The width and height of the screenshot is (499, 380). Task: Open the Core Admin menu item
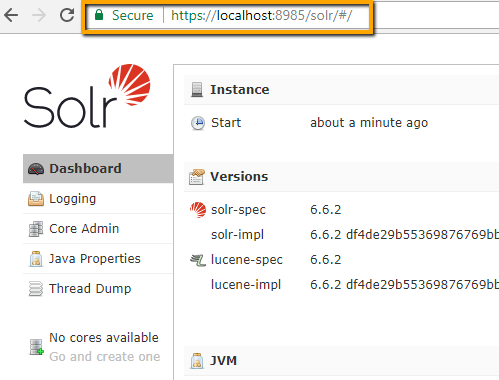pyautogui.click(x=98, y=229)
